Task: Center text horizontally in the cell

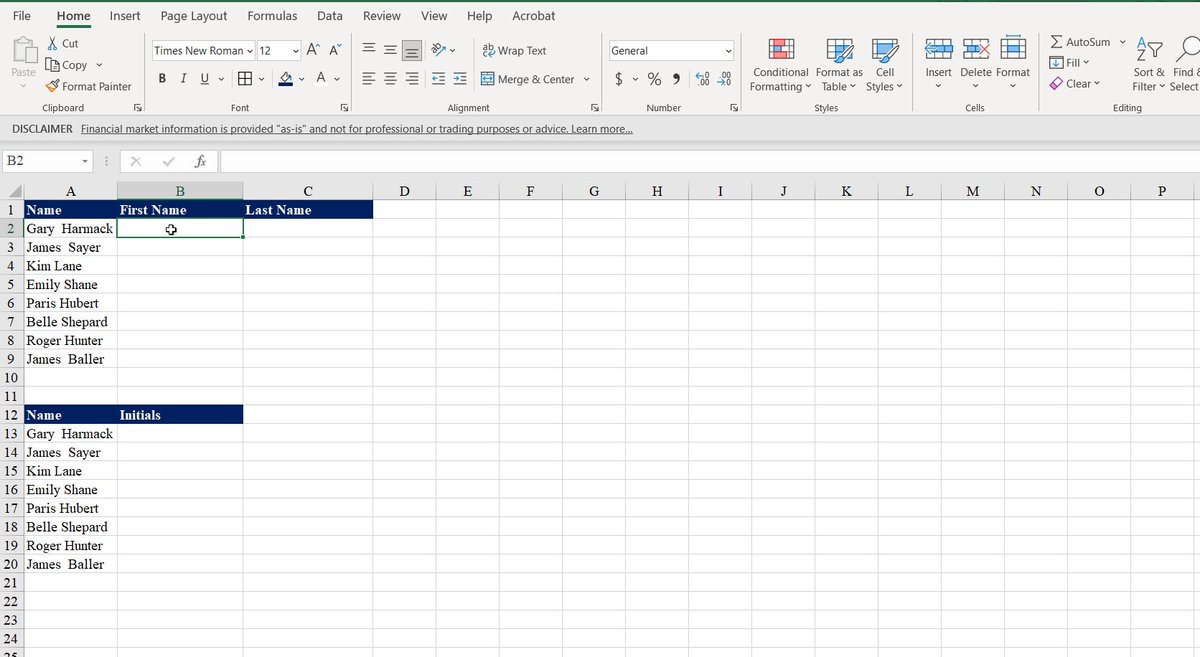Action: click(389, 79)
